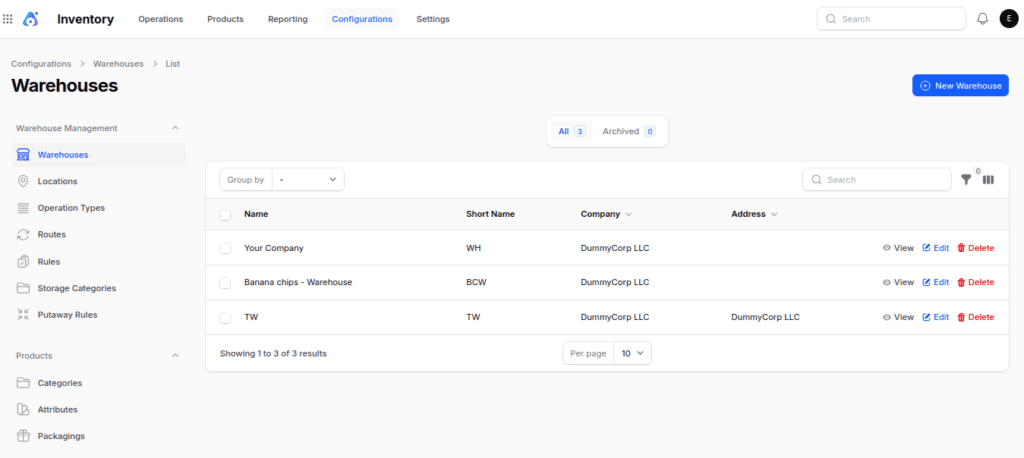This screenshot has height=458, width=1024.
Task: Focus the table Search field
Action: [877, 180]
